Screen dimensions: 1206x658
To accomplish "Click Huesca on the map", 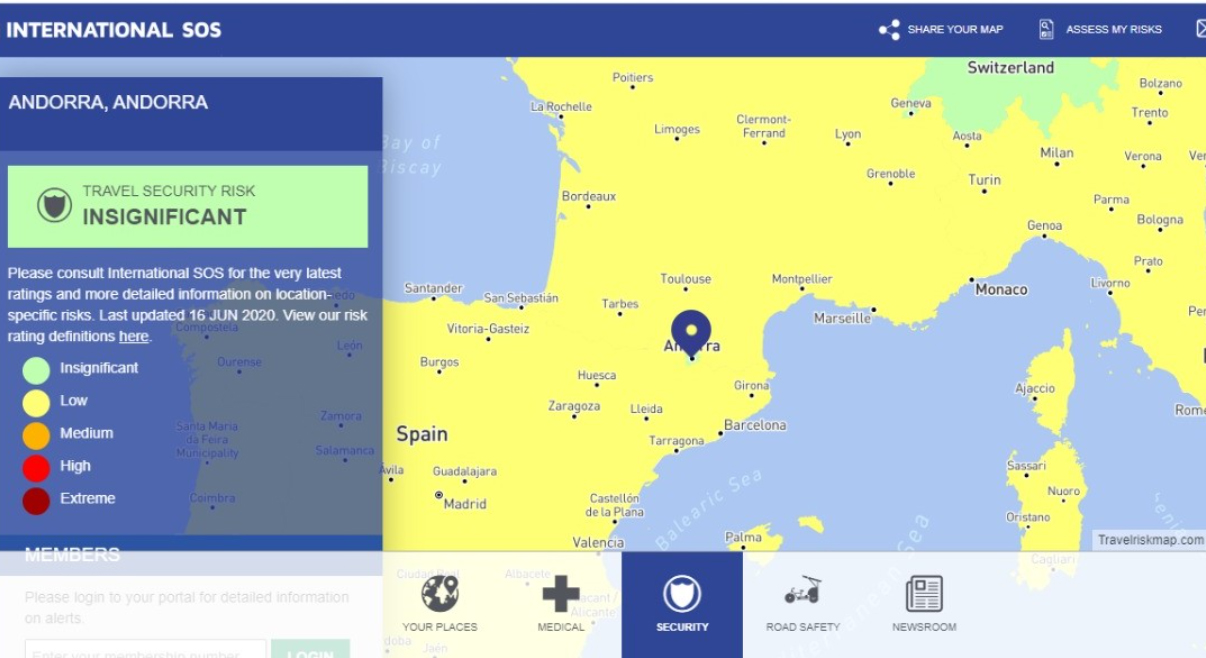I will (597, 376).
